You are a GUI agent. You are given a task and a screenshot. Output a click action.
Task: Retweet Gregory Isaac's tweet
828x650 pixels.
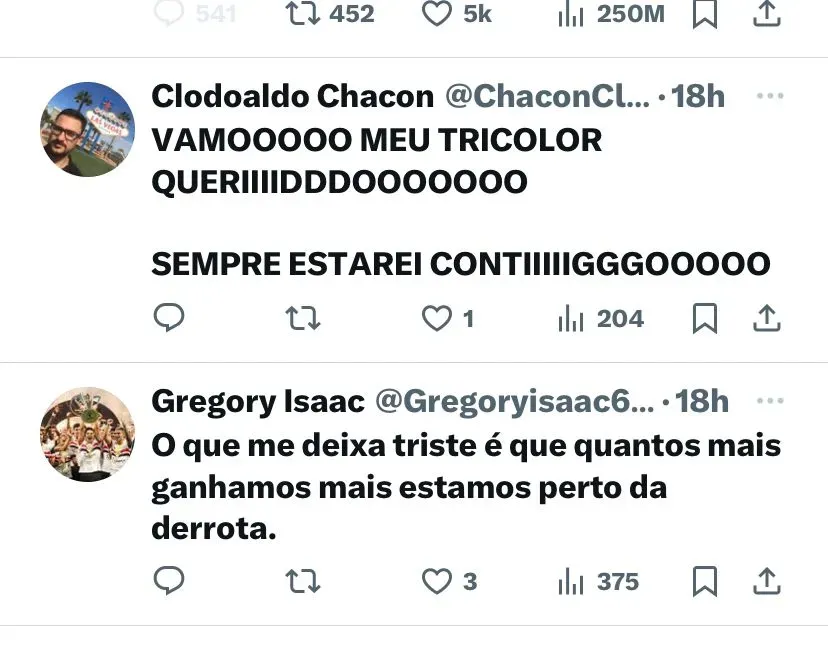tap(303, 581)
